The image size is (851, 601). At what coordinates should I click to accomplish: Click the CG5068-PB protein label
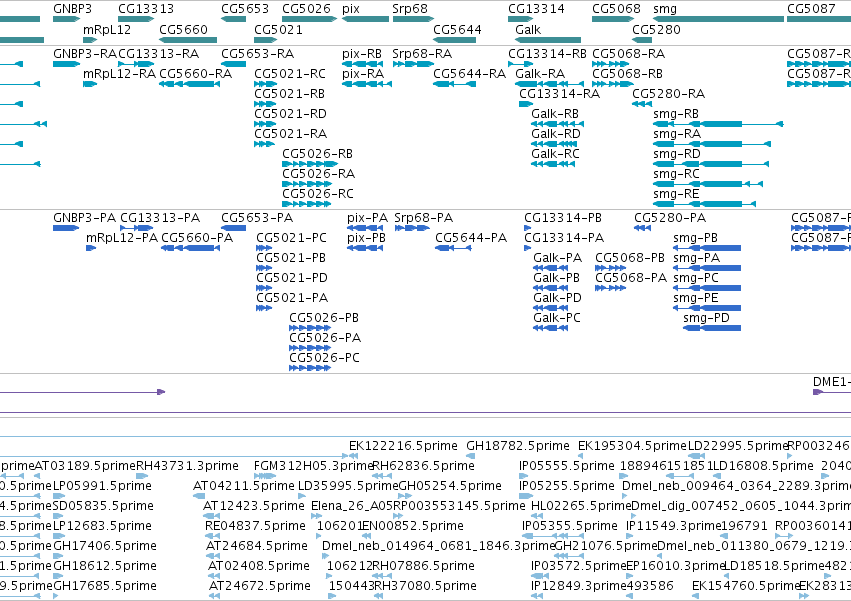[630, 258]
